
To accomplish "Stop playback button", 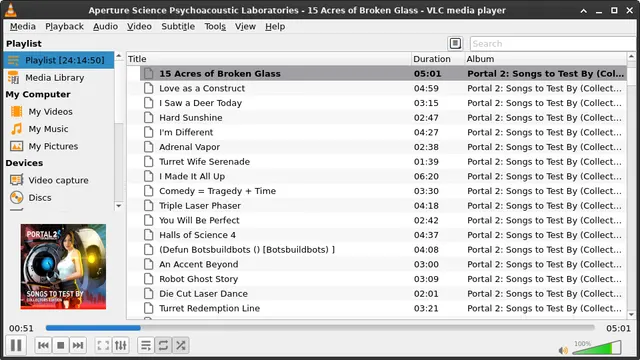I will [60, 345].
